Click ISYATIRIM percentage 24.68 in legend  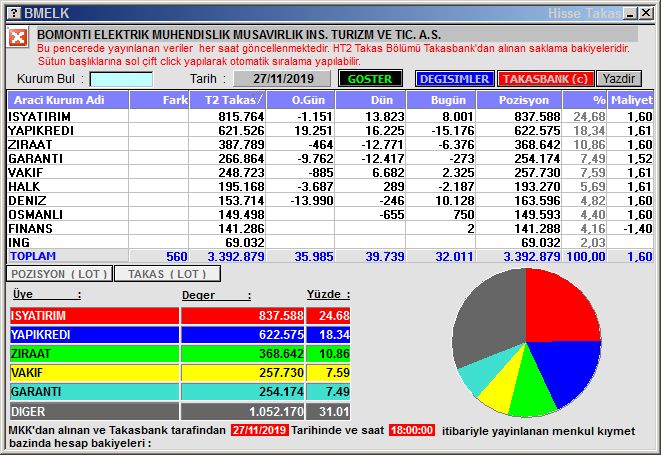click(334, 315)
